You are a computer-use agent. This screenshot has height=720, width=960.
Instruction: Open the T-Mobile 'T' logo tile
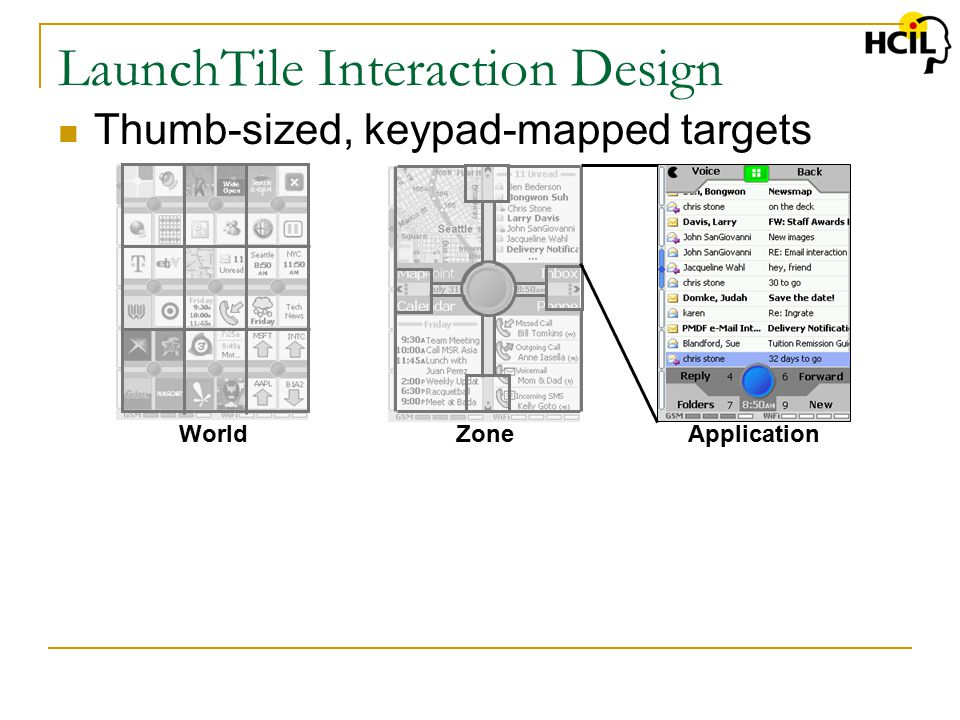(x=138, y=263)
